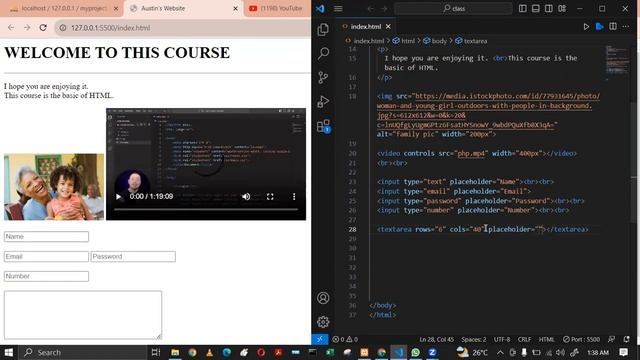
Task: Open the Extensions view
Action: coord(323,126)
